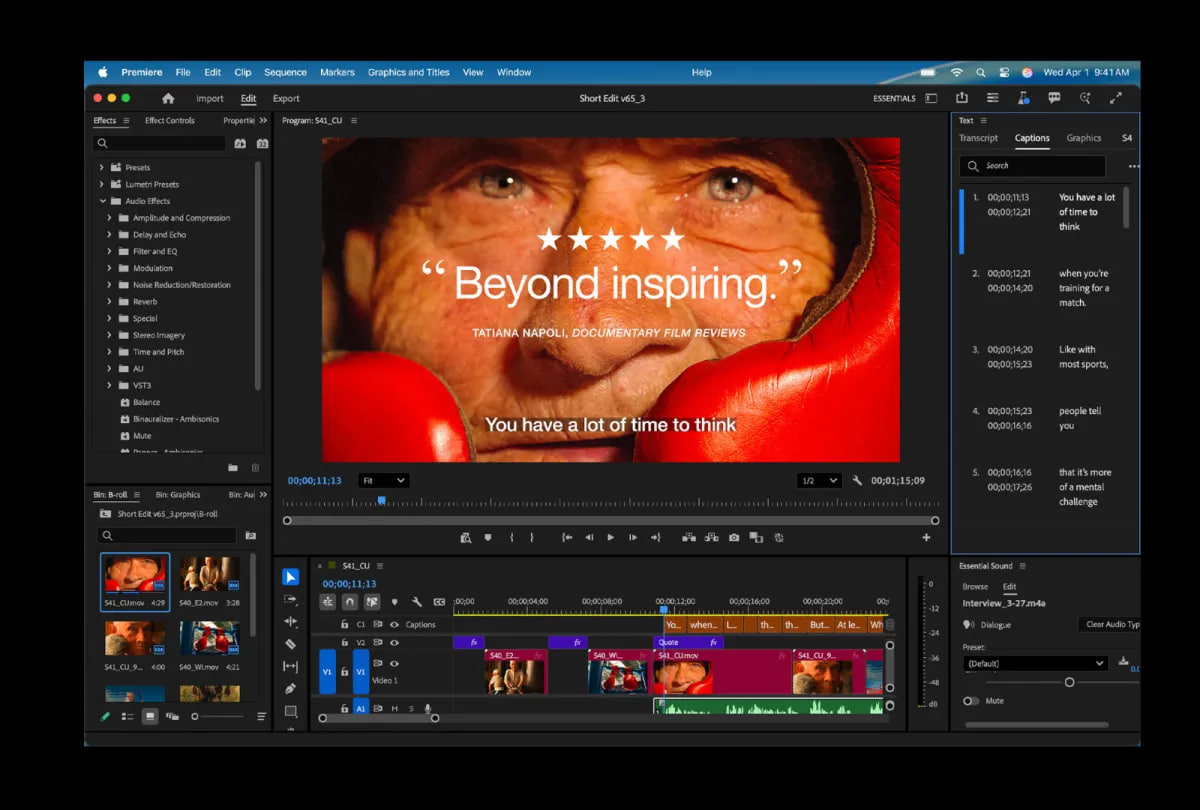Click the Home icon in header bar
Image resolution: width=1200 pixels, height=810 pixels.
168,99
